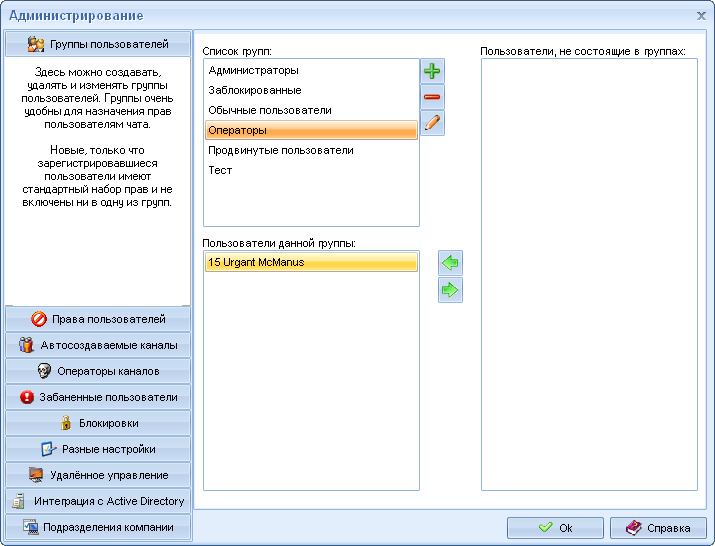The width and height of the screenshot is (715, 546).
Task: Close the Администрирование window
Action: click(x=701, y=16)
